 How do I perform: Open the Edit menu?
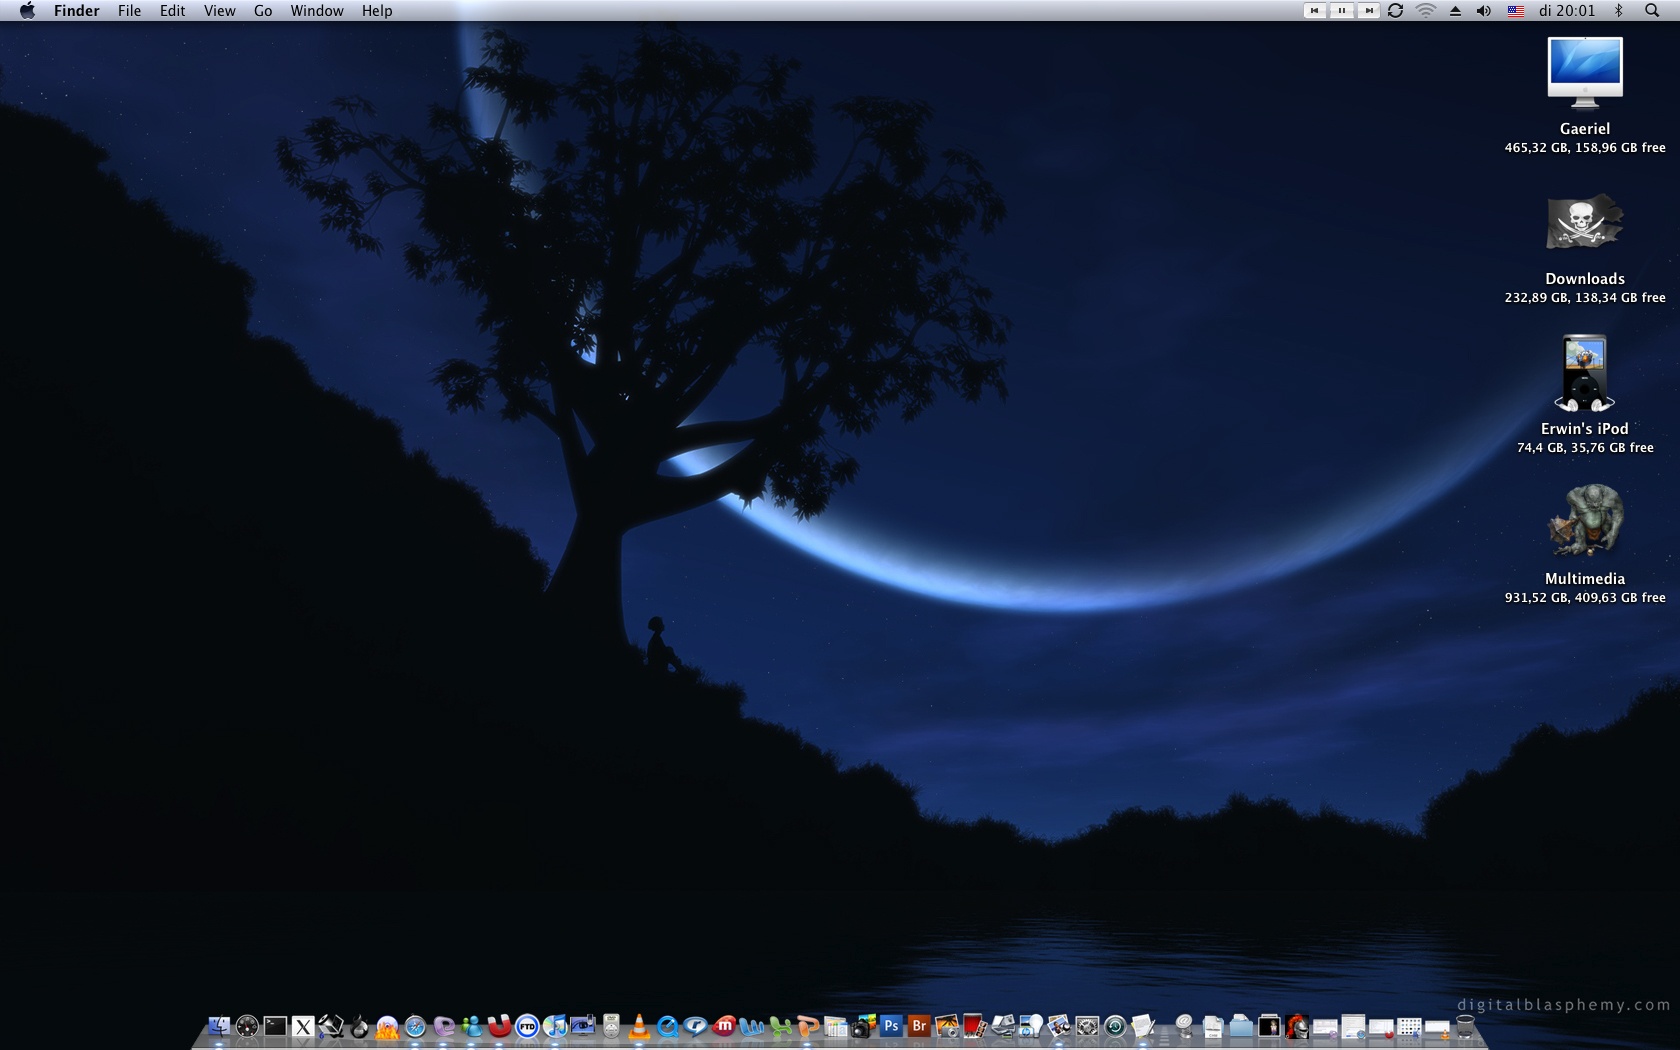[173, 11]
